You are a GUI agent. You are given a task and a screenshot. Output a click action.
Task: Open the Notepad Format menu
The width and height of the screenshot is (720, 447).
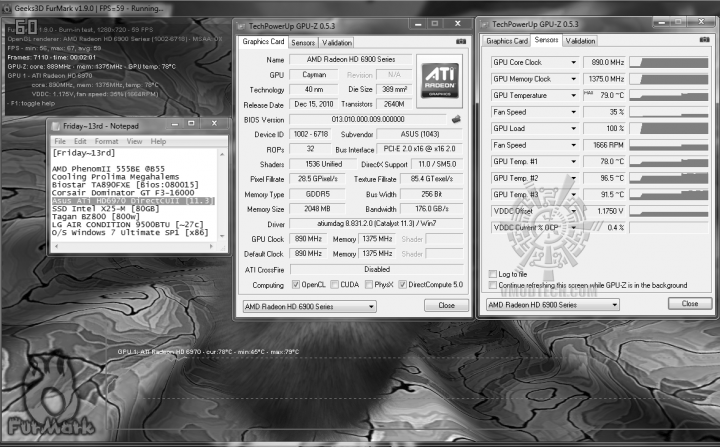pyautogui.click(x=107, y=141)
